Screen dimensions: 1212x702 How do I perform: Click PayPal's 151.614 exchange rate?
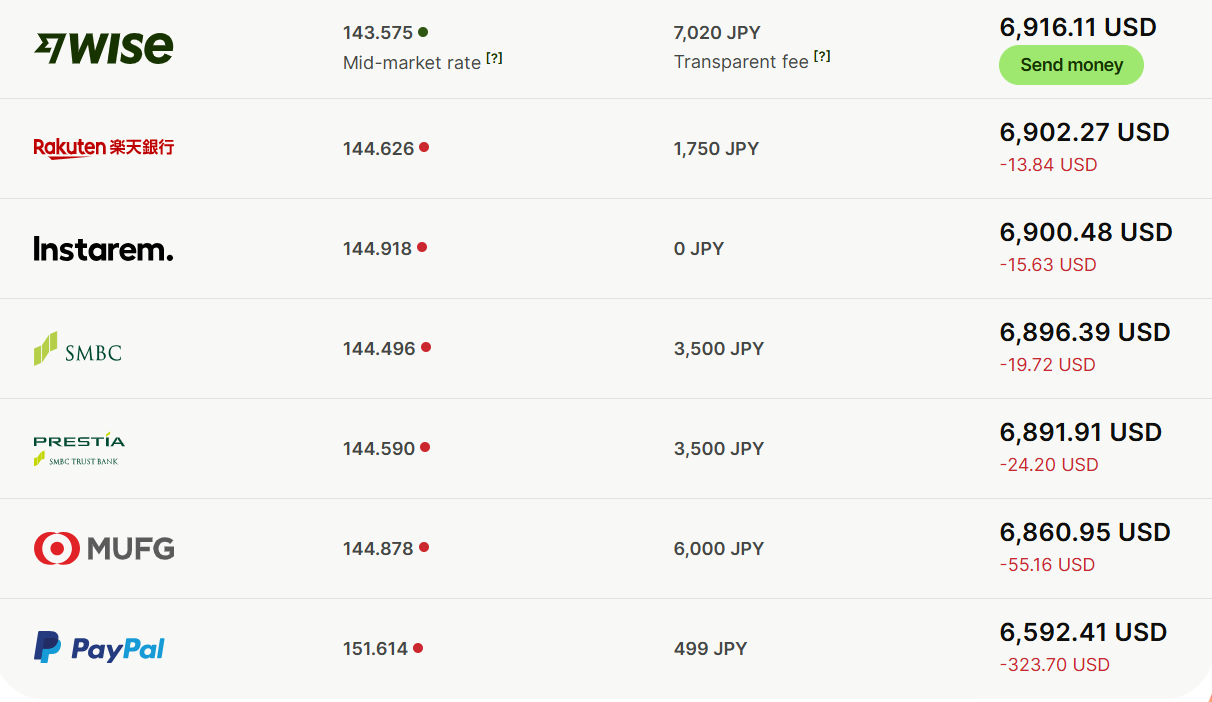pos(375,649)
